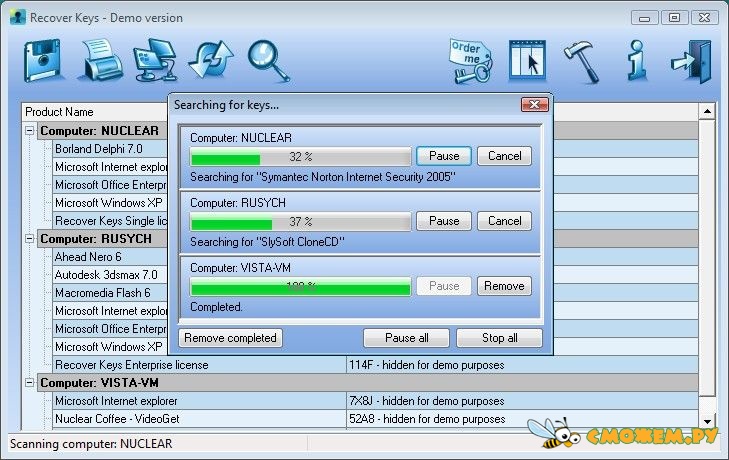This screenshot has width=729, height=460.
Task: Click the Remove completed button
Action: 230,338
